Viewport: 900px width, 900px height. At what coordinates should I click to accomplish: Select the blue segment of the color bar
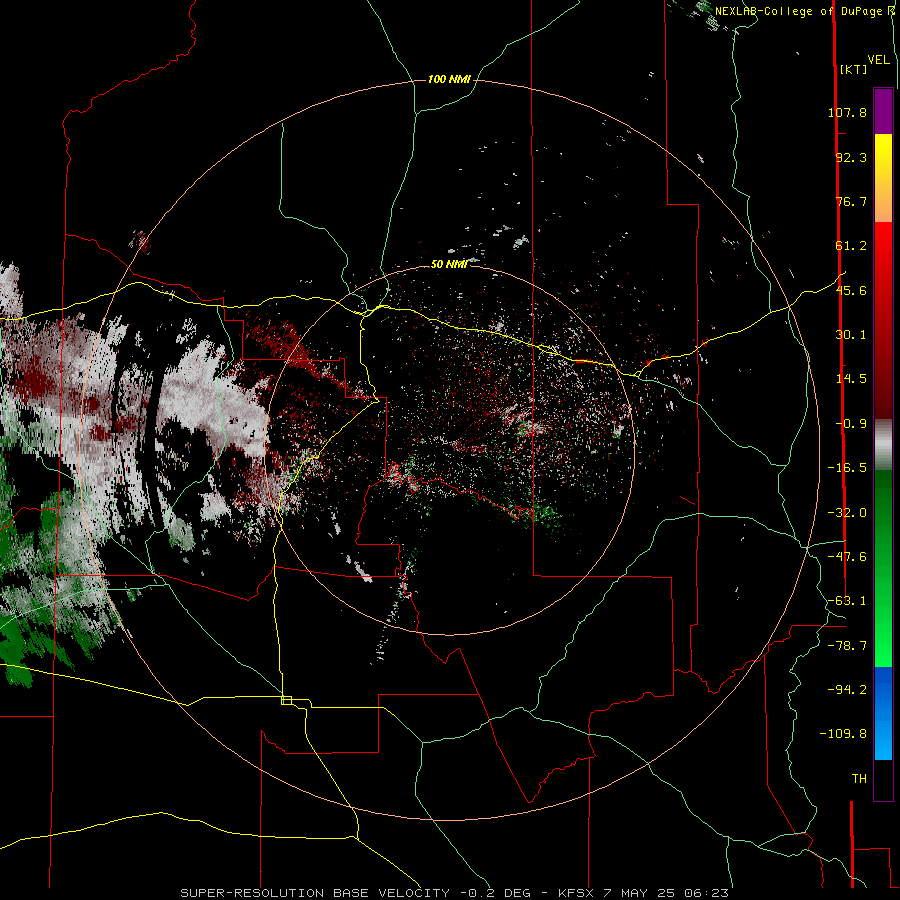883,713
